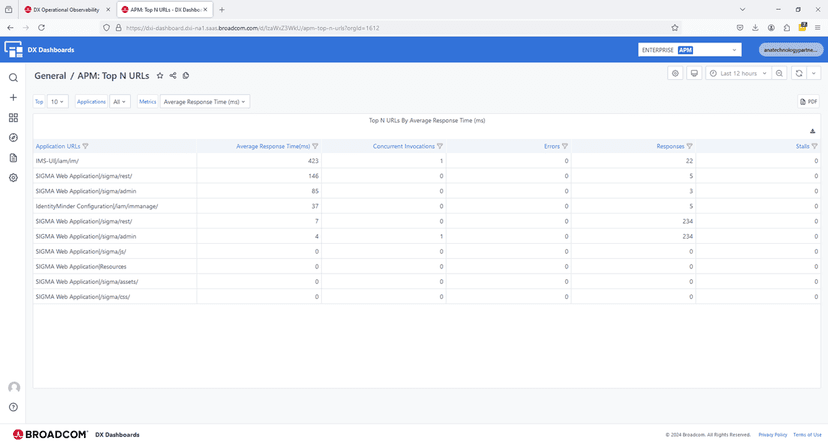Click the share dashboard icon

point(173,76)
